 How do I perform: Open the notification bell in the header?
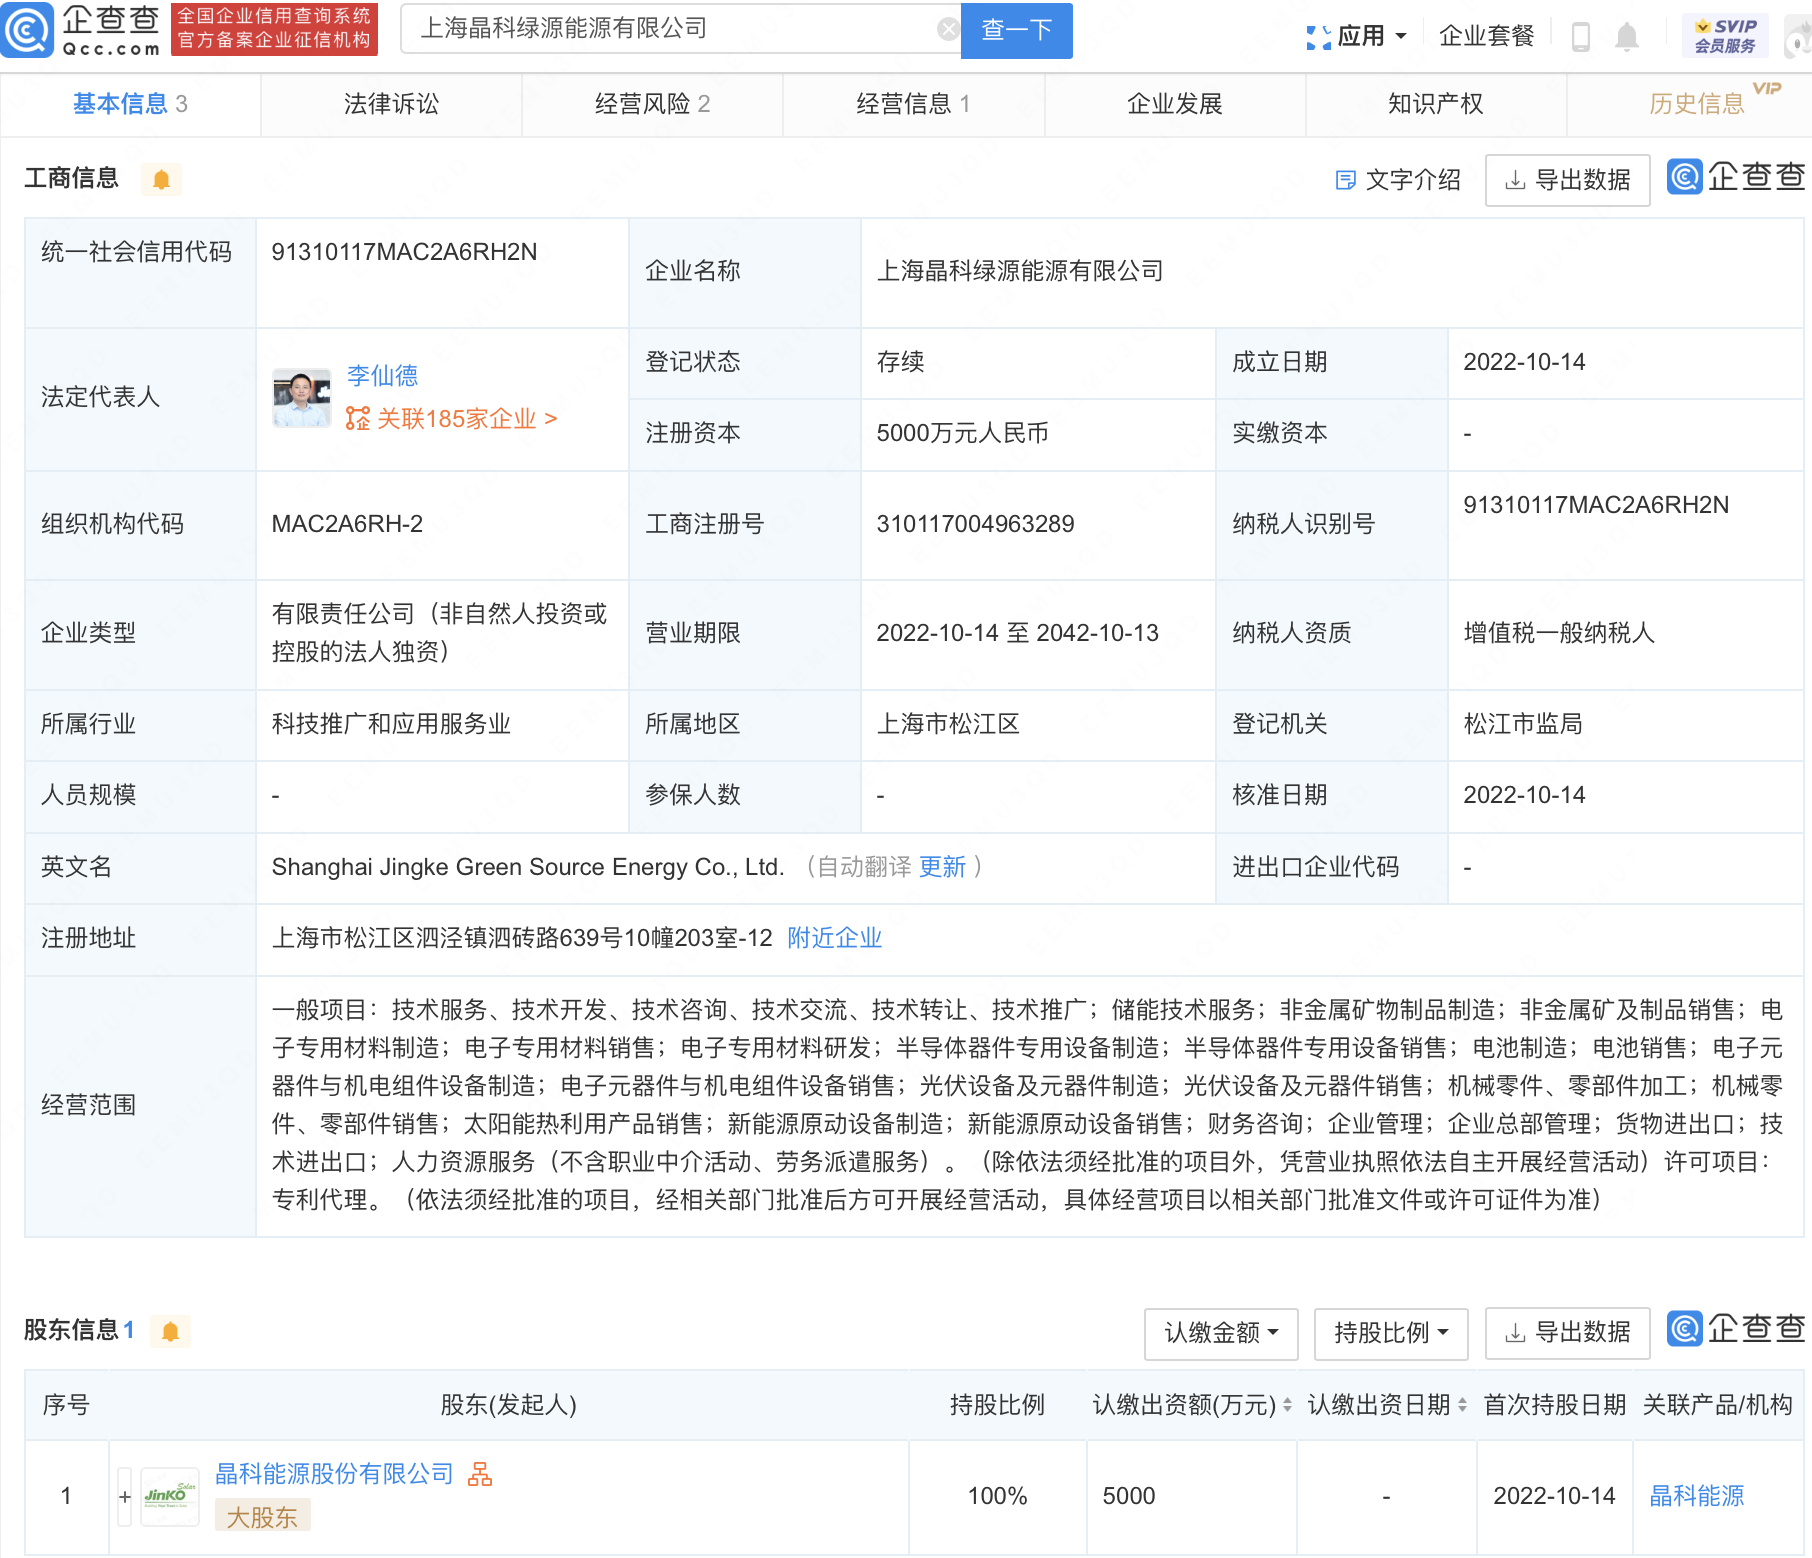coord(1627,37)
